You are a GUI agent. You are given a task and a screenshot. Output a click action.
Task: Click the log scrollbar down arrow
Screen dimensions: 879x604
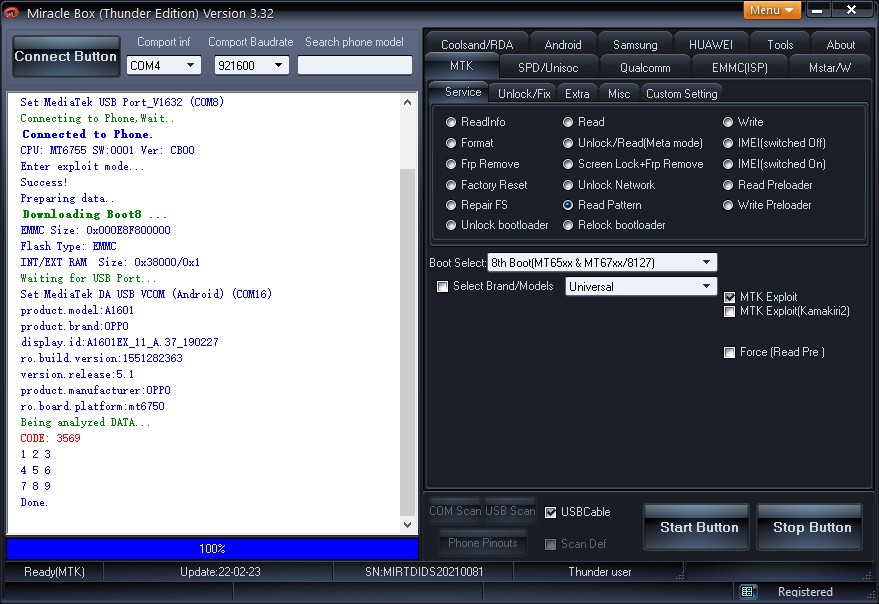point(408,525)
